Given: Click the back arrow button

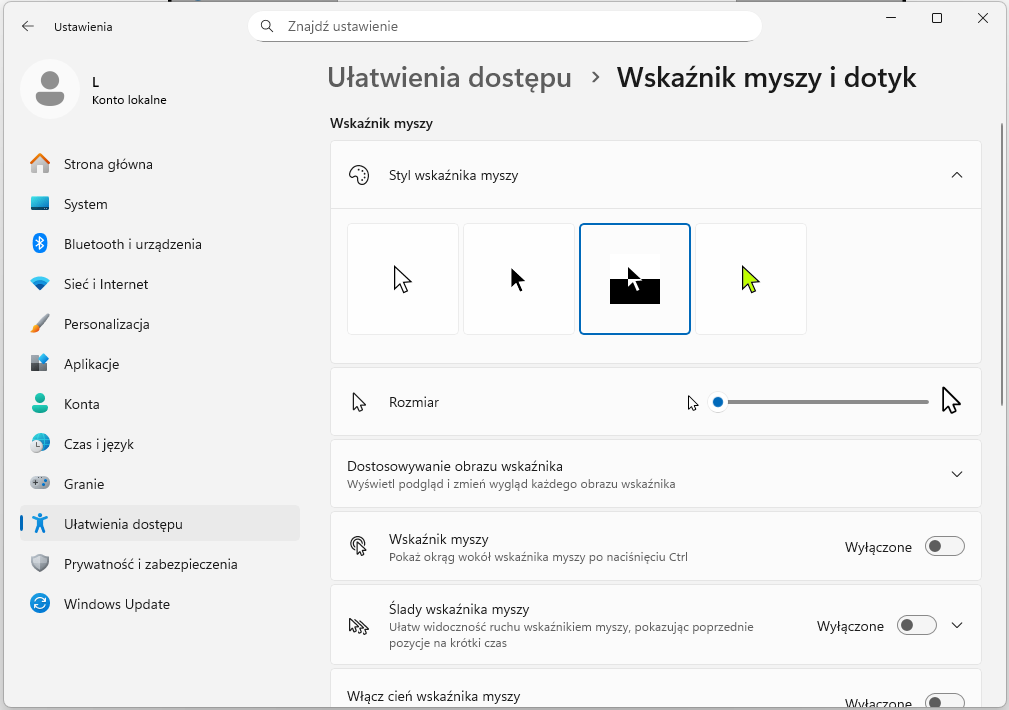Looking at the screenshot, I should point(27,27).
